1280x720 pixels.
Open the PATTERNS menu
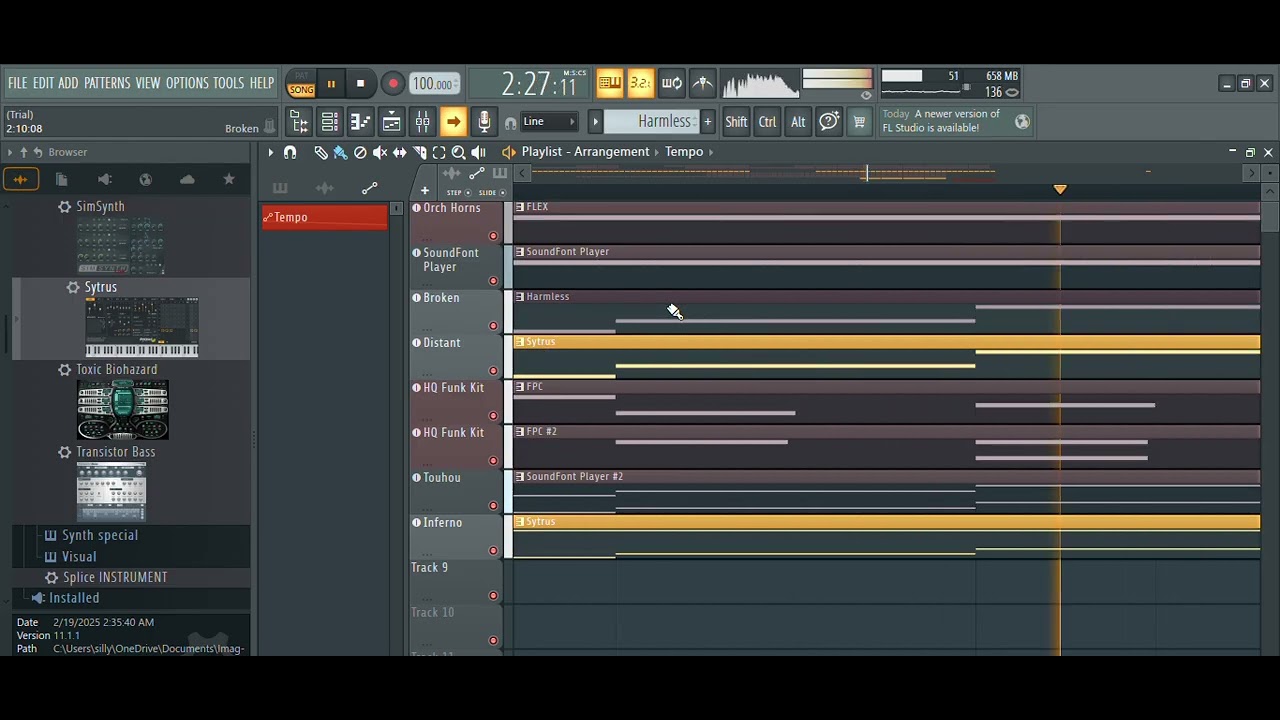pyautogui.click(x=107, y=83)
